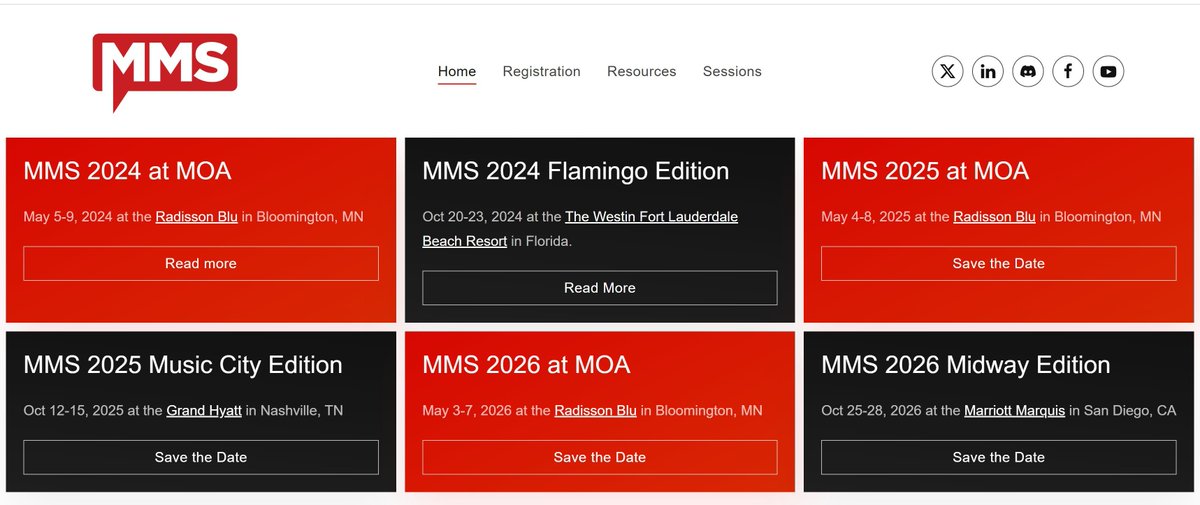Click the MMS 2025 at MOA heading
The width and height of the screenshot is (1200, 505).
pyautogui.click(x=925, y=171)
